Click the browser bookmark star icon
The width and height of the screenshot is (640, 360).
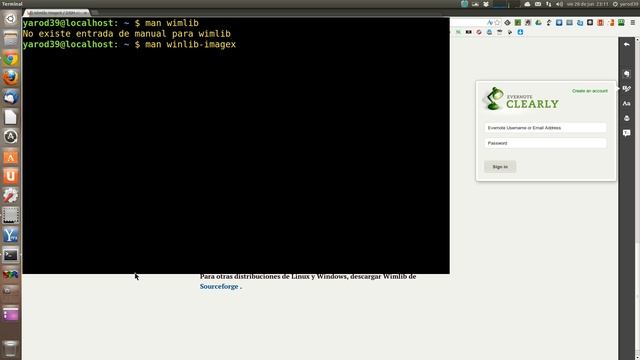point(498,23)
